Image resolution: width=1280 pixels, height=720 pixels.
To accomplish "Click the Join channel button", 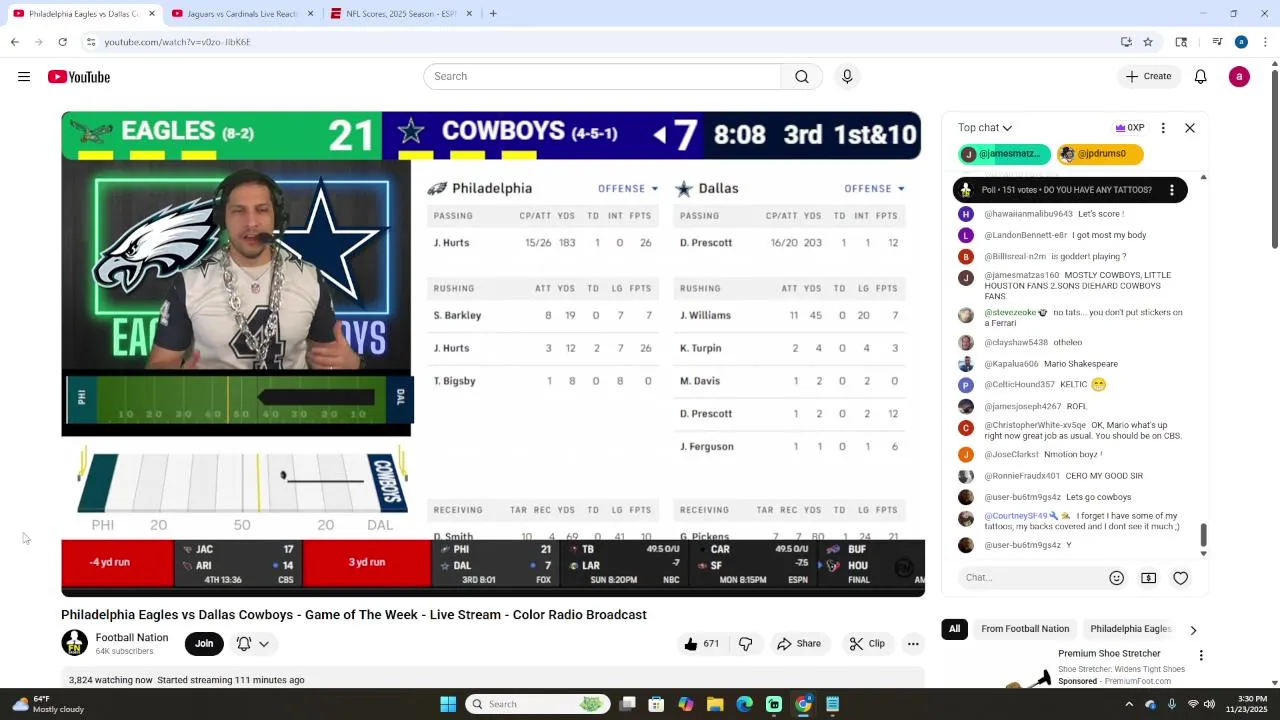I will [x=204, y=644].
